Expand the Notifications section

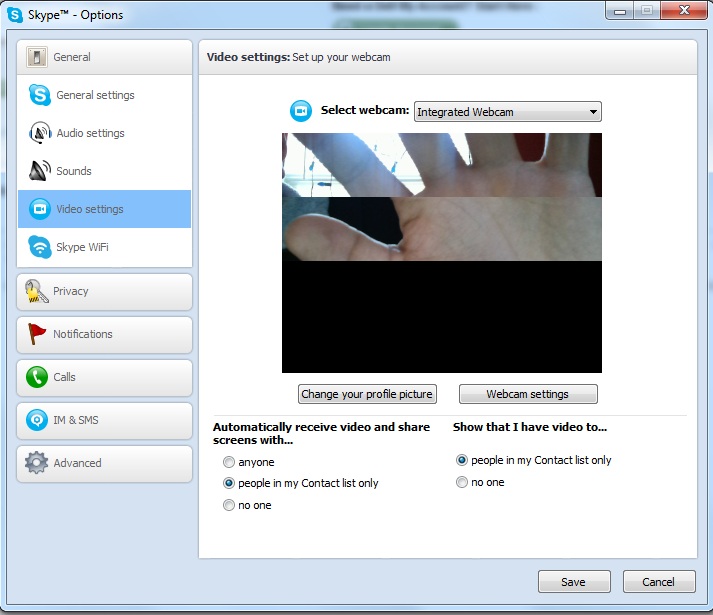tap(104, 334)
